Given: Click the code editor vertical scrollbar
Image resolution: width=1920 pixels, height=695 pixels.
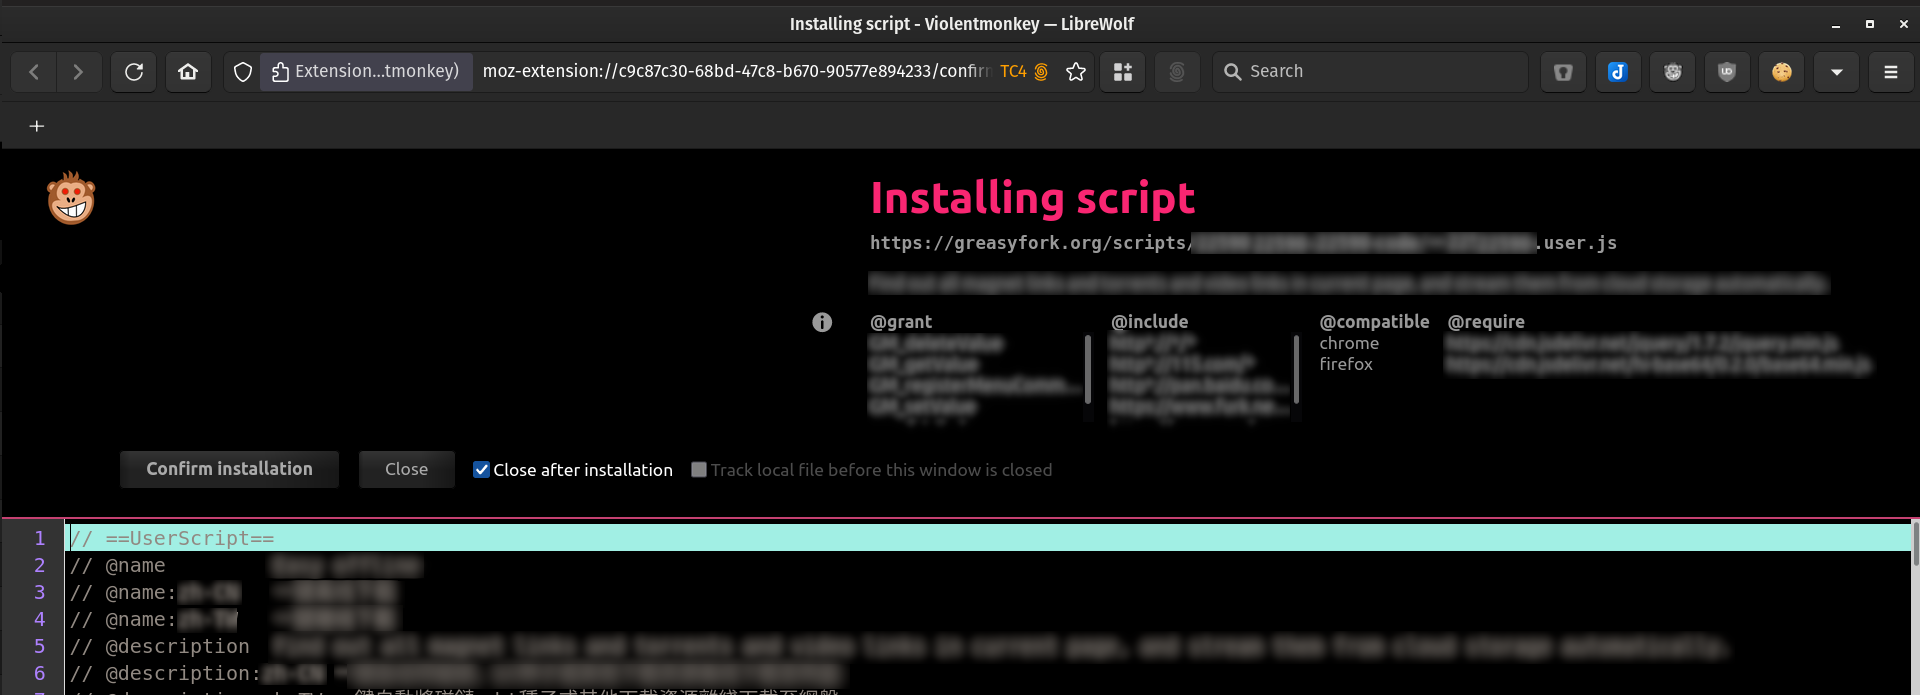Looking at the screenshot, I should pyautogui.click(x=1915, y=545).
